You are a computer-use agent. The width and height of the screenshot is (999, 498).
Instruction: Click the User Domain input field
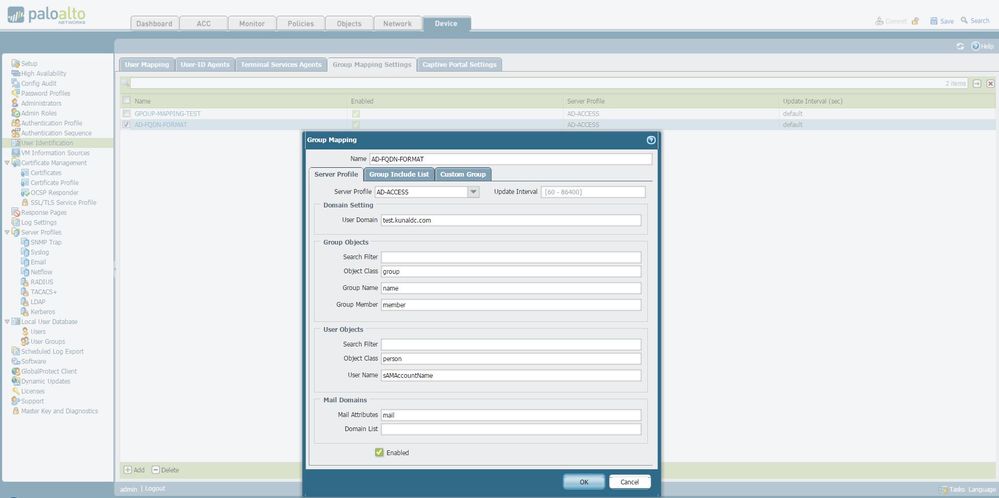pyautogui.click(x=510, y=220)
